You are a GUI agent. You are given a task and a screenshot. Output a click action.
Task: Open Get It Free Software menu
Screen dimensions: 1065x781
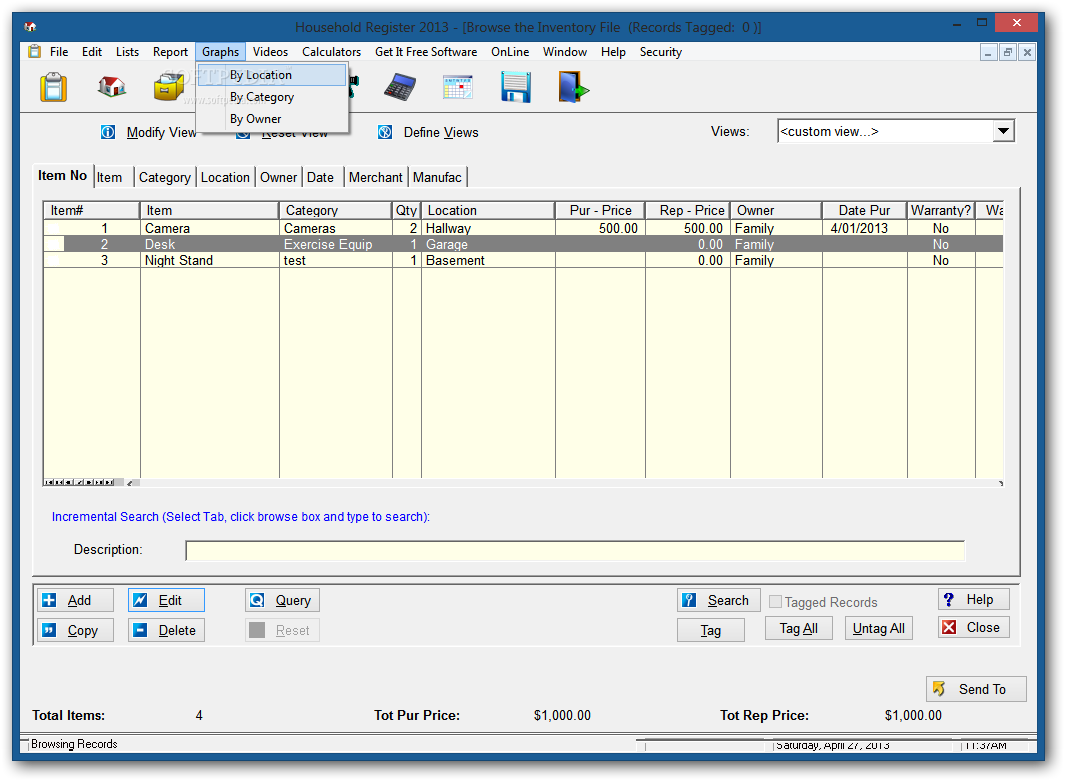click(426, 52)
